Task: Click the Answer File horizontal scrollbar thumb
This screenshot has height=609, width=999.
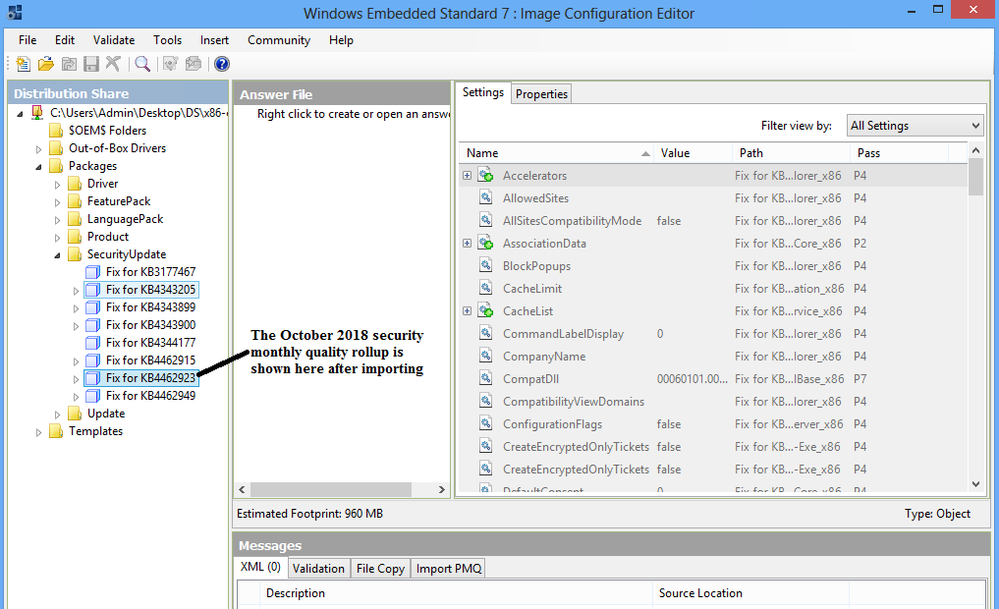Action: click(x=331, y=489)
